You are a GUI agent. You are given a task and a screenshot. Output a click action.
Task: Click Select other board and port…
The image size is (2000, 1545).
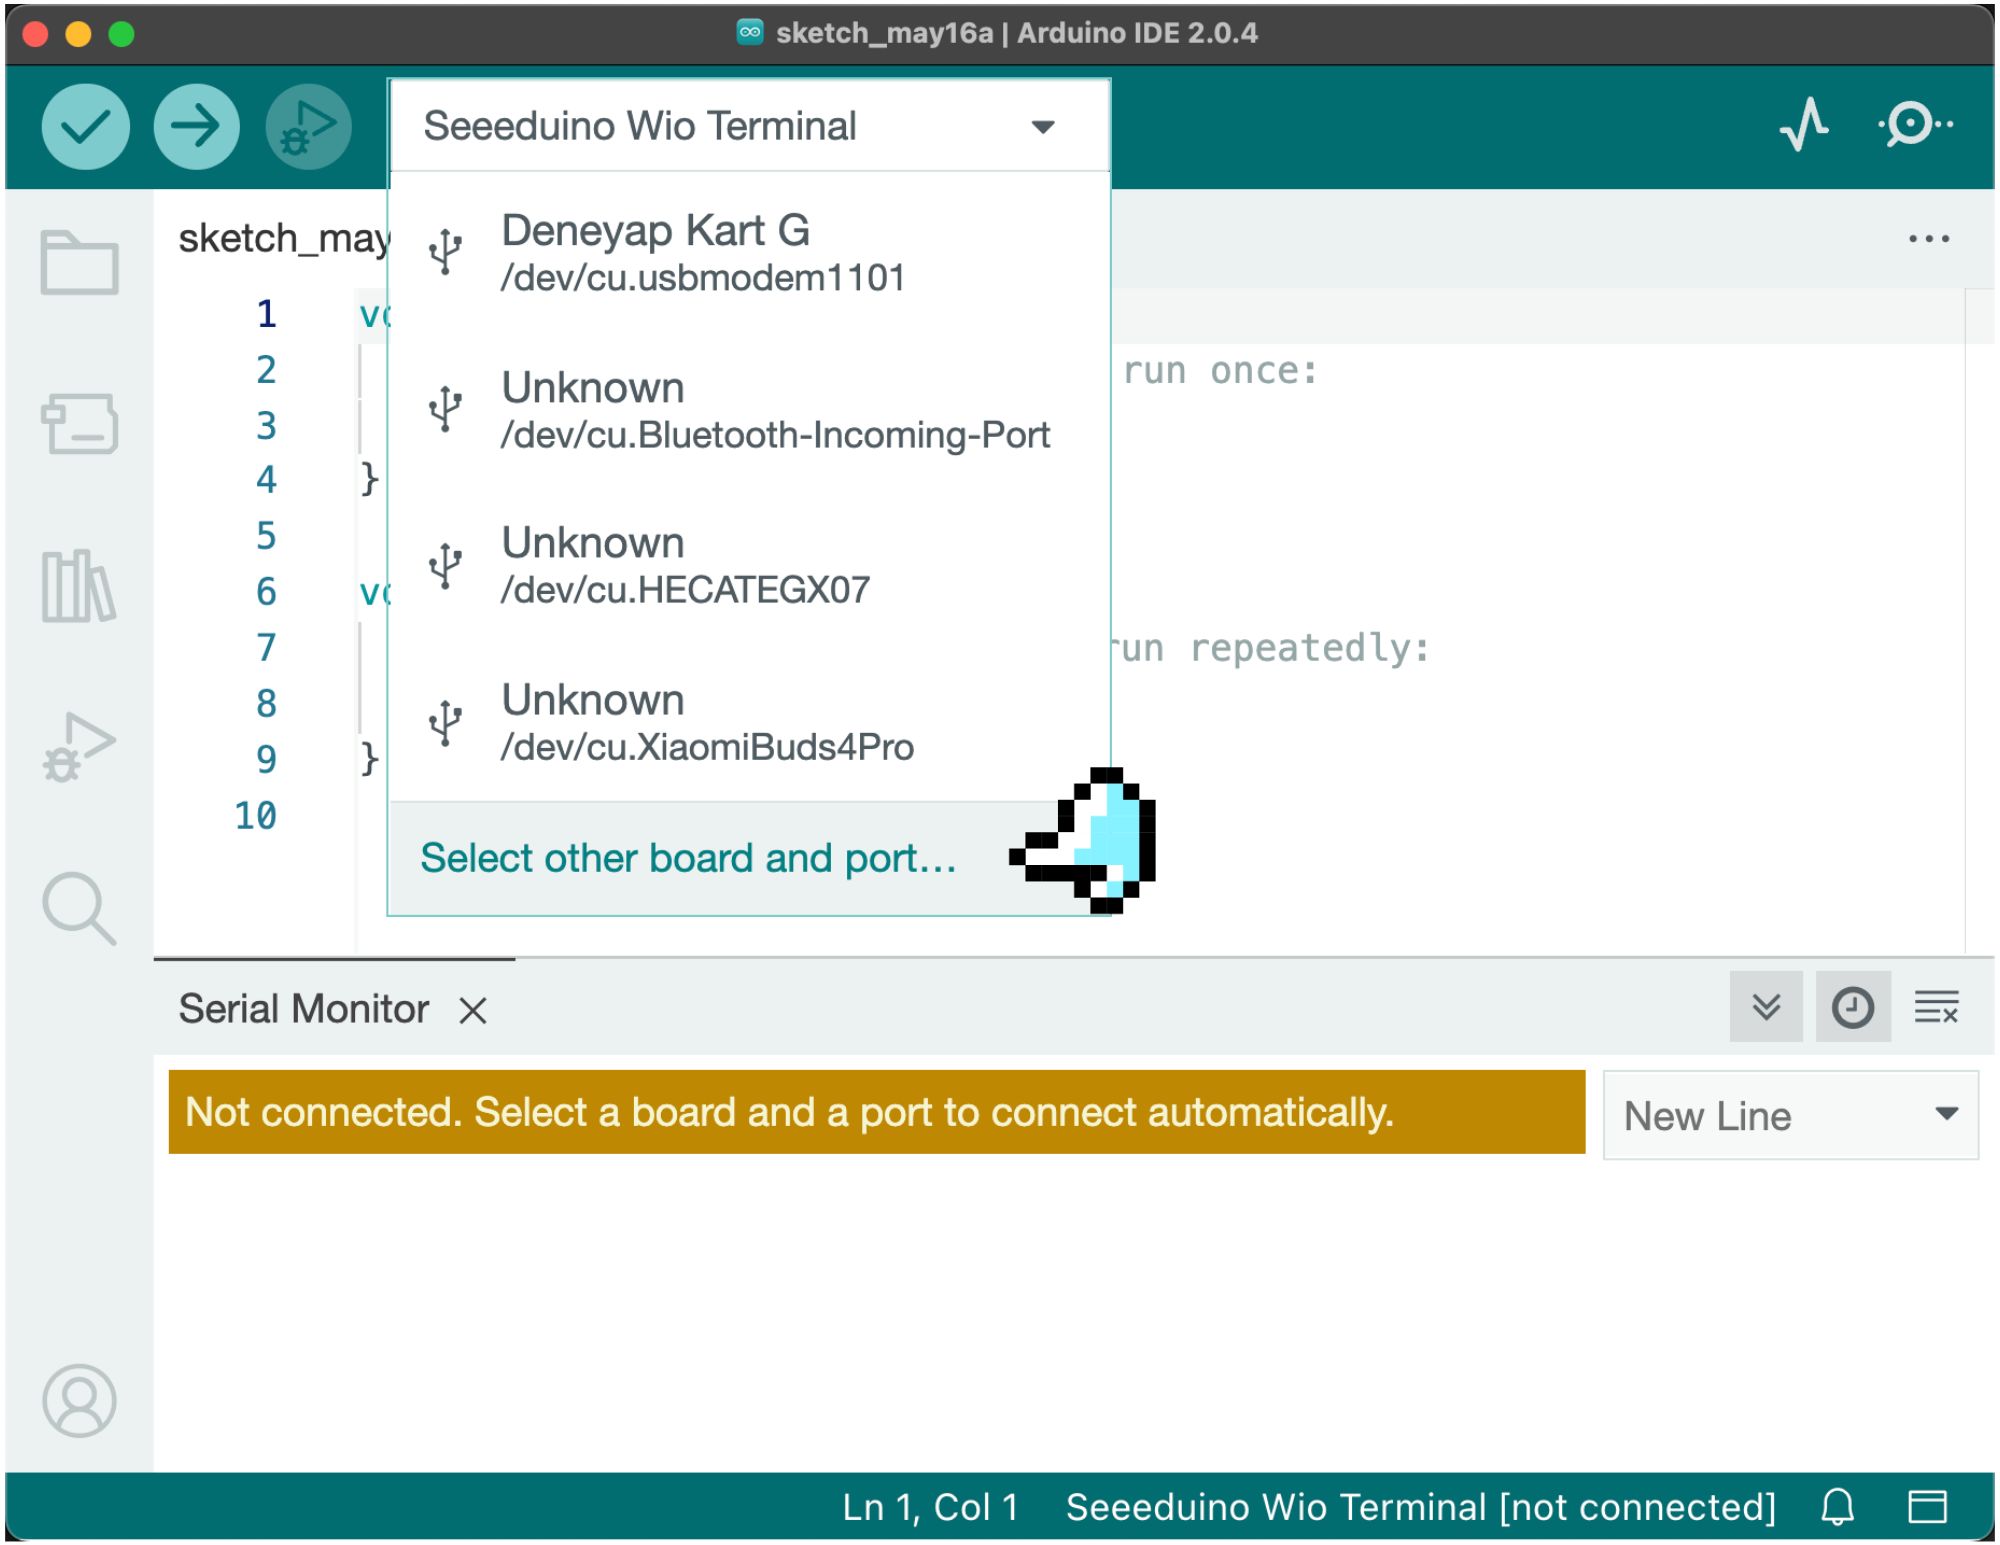coord(688,858)
